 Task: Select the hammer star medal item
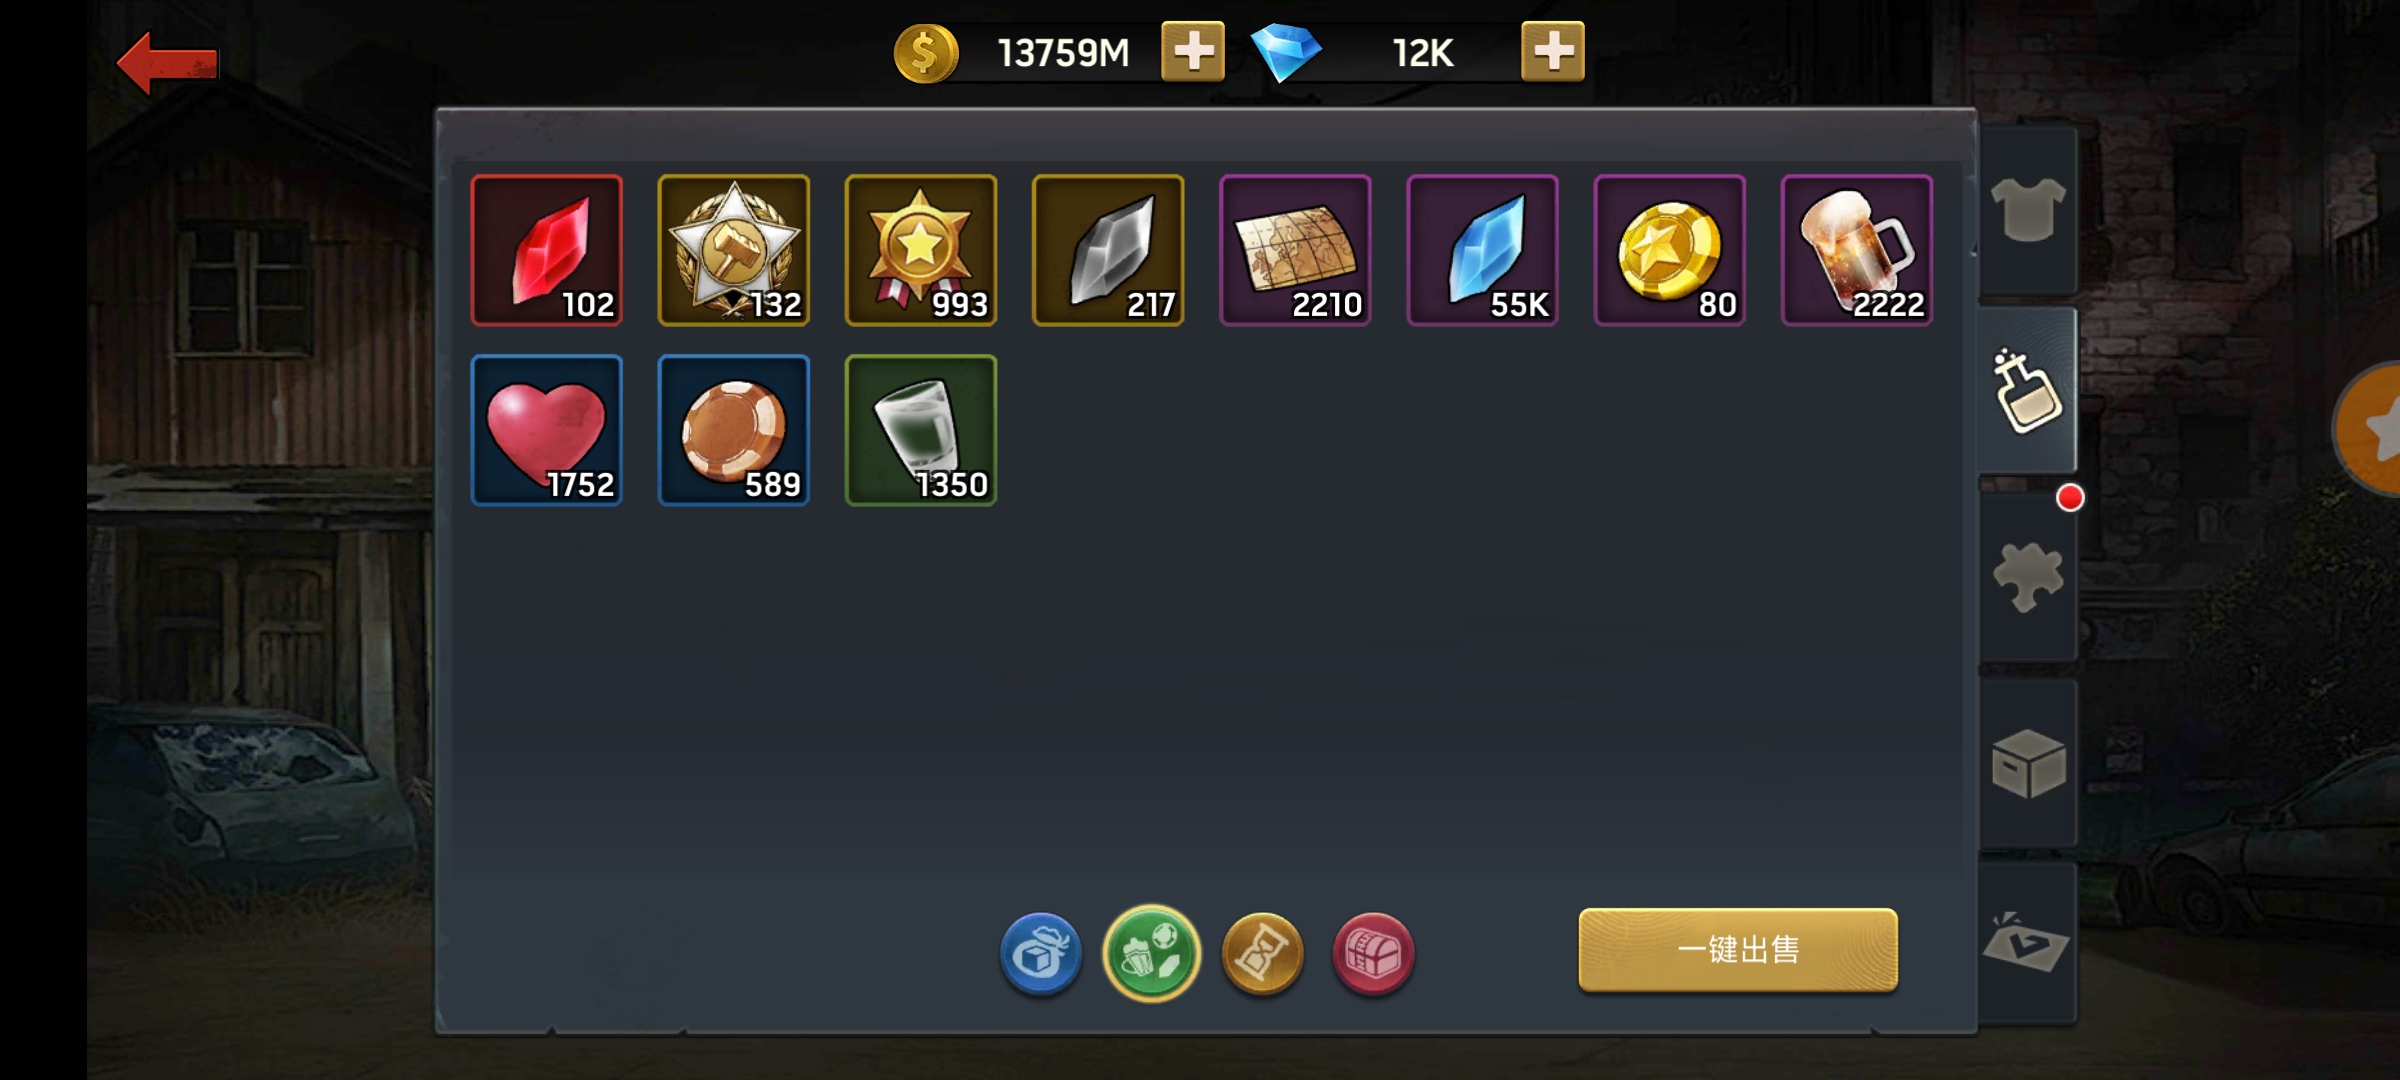pyautogui.click(x=734, y=250)
